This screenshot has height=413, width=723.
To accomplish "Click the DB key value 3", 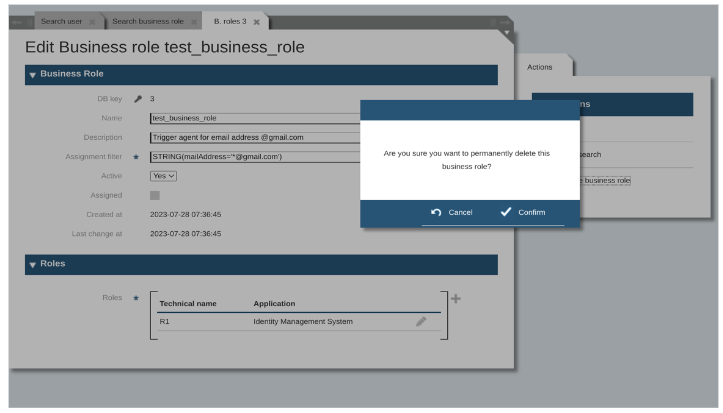I will (152, 99).
